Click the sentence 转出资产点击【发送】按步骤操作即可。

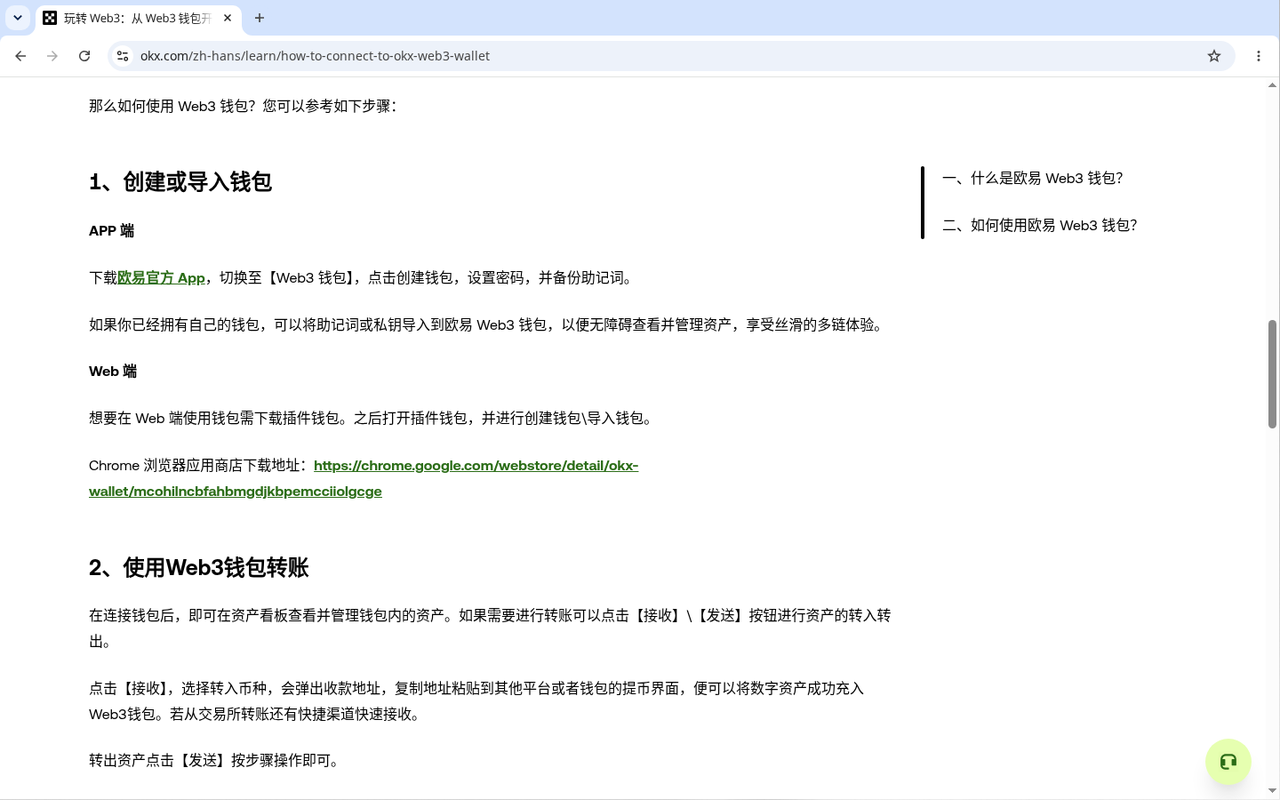pos(214,761)
